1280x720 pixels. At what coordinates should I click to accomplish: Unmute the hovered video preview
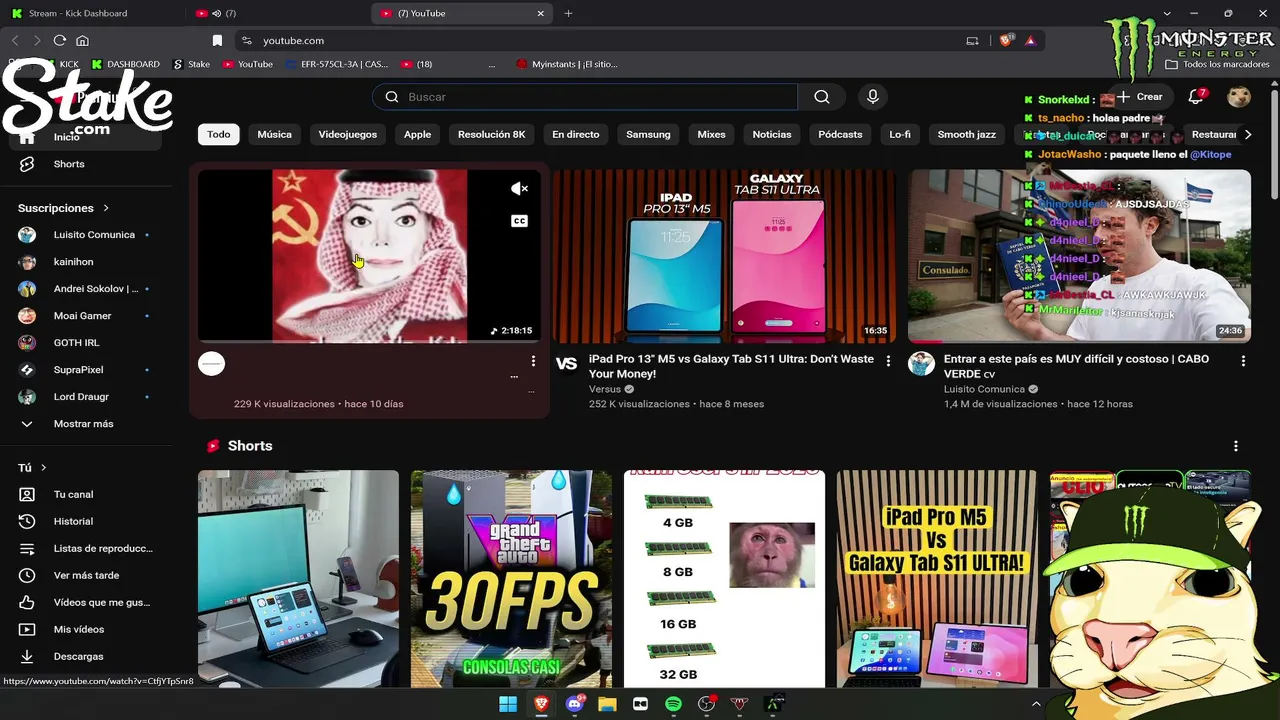[519, 188]
